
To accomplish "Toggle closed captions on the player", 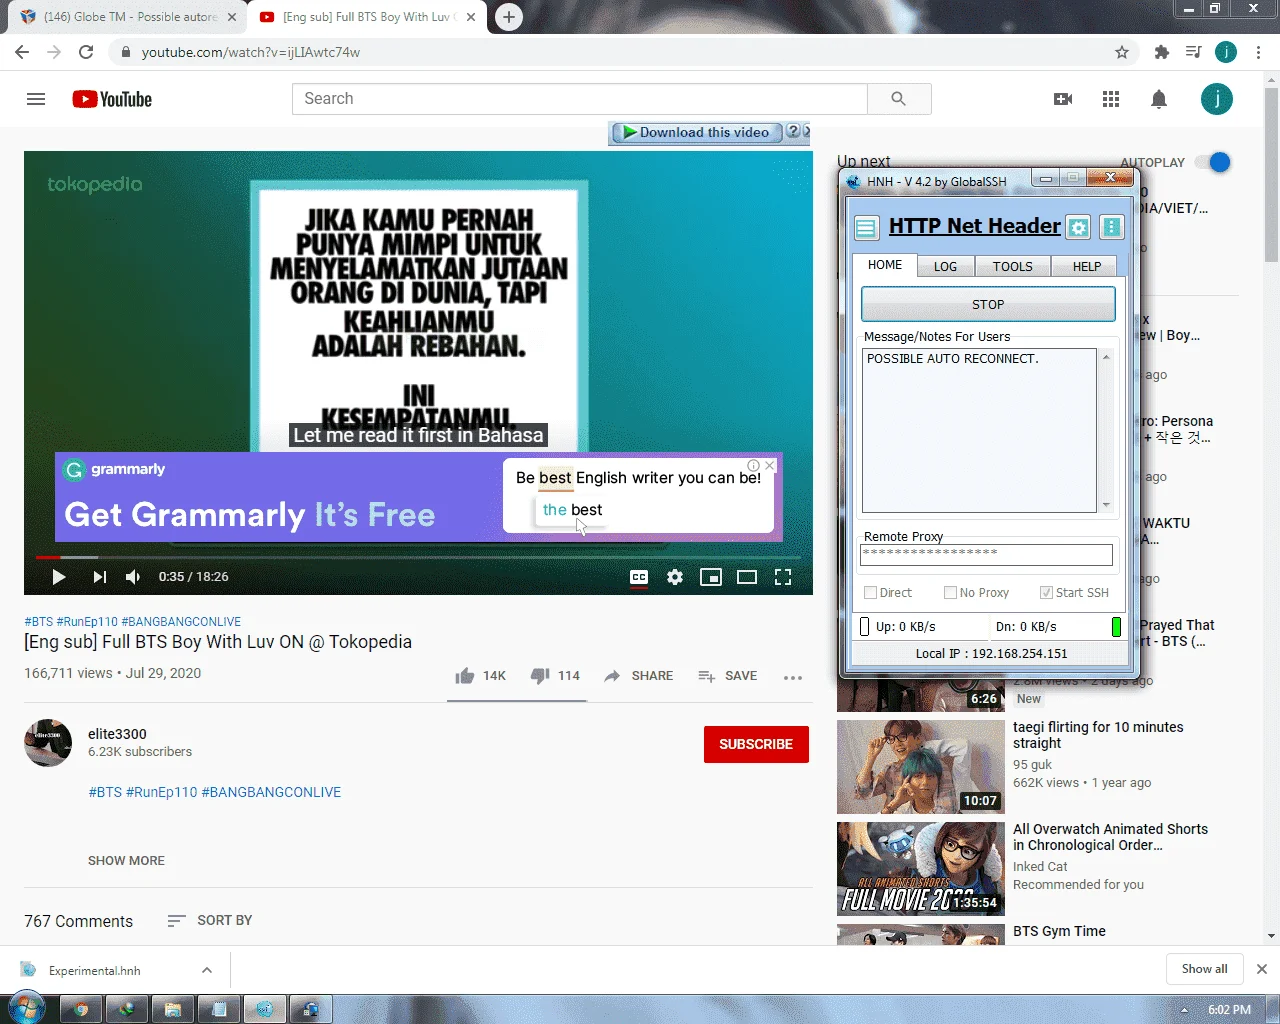I will click(639, 577).
